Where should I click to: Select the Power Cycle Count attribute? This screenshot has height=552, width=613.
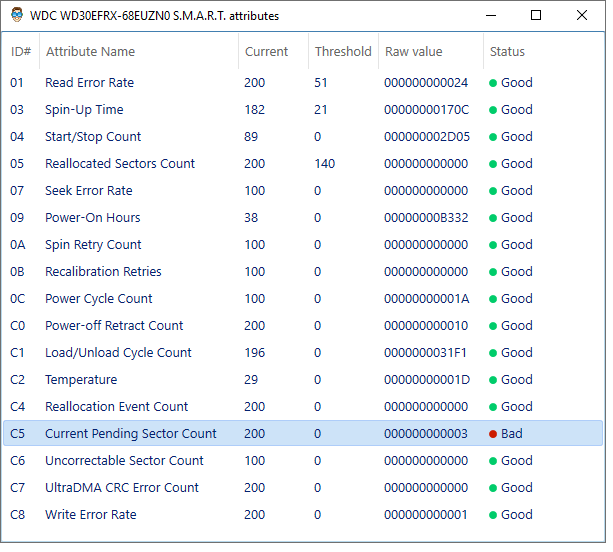303,298
